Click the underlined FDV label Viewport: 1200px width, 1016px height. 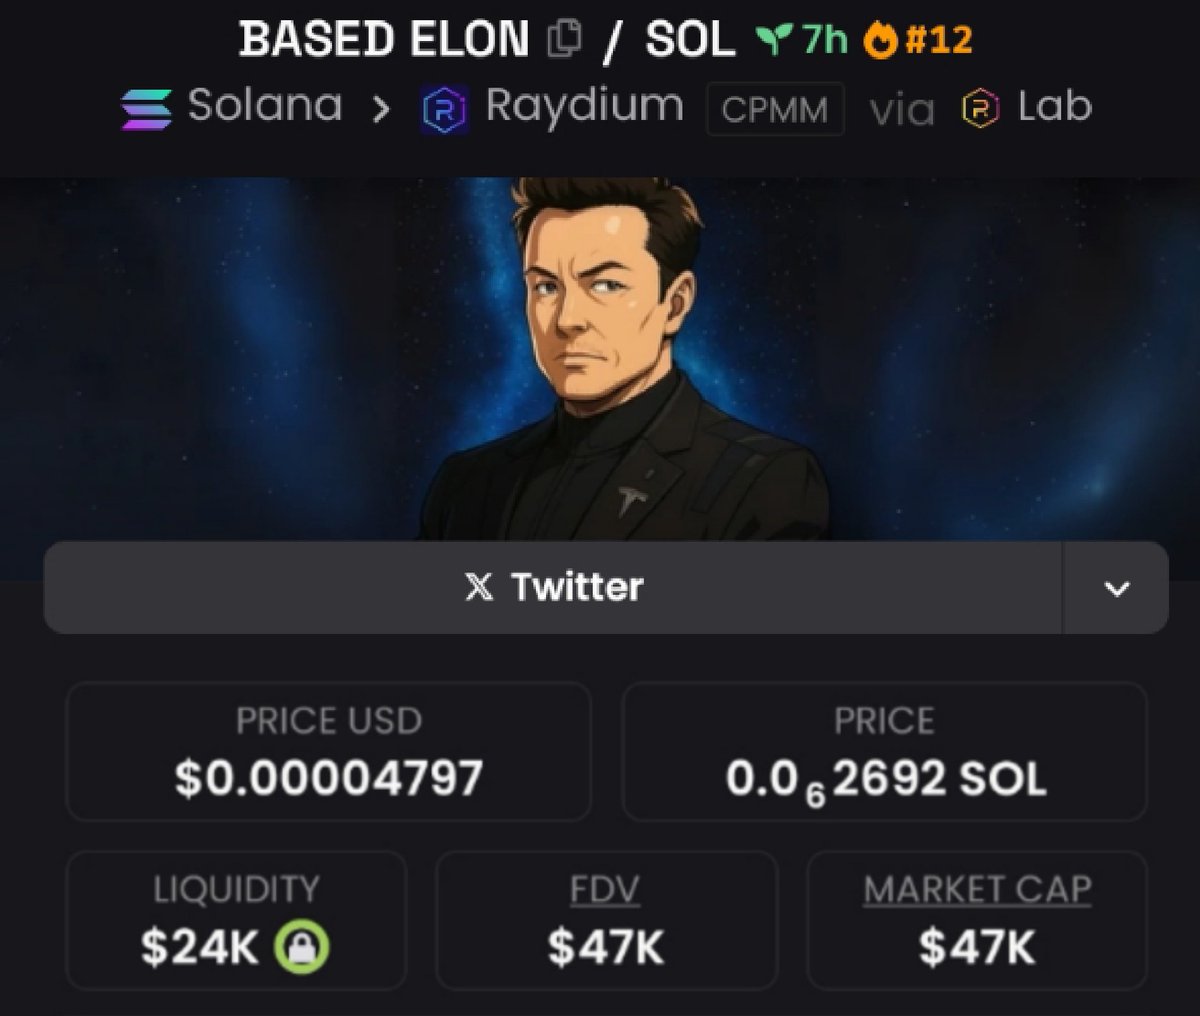605,889
